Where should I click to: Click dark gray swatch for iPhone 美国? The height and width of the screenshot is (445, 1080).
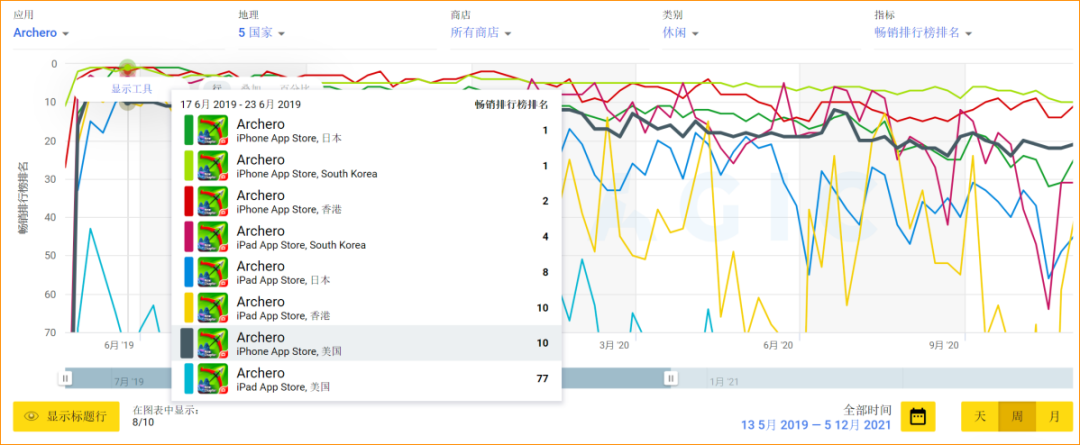coord(187,343)
